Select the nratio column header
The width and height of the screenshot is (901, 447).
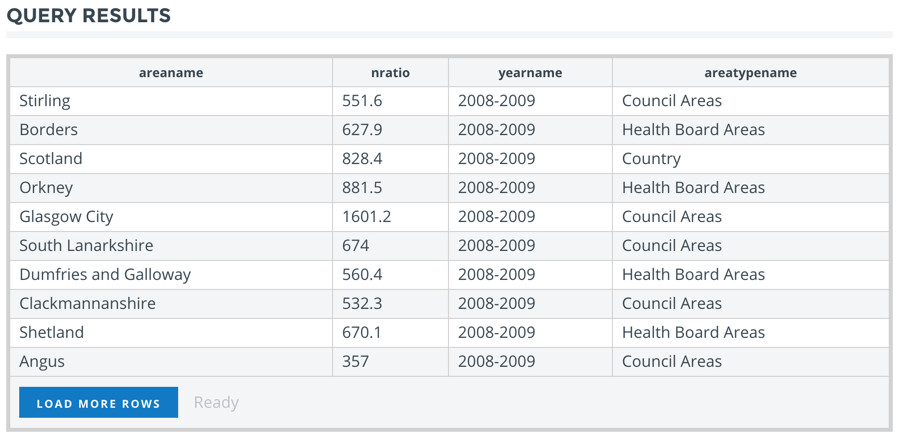(391, 73)
